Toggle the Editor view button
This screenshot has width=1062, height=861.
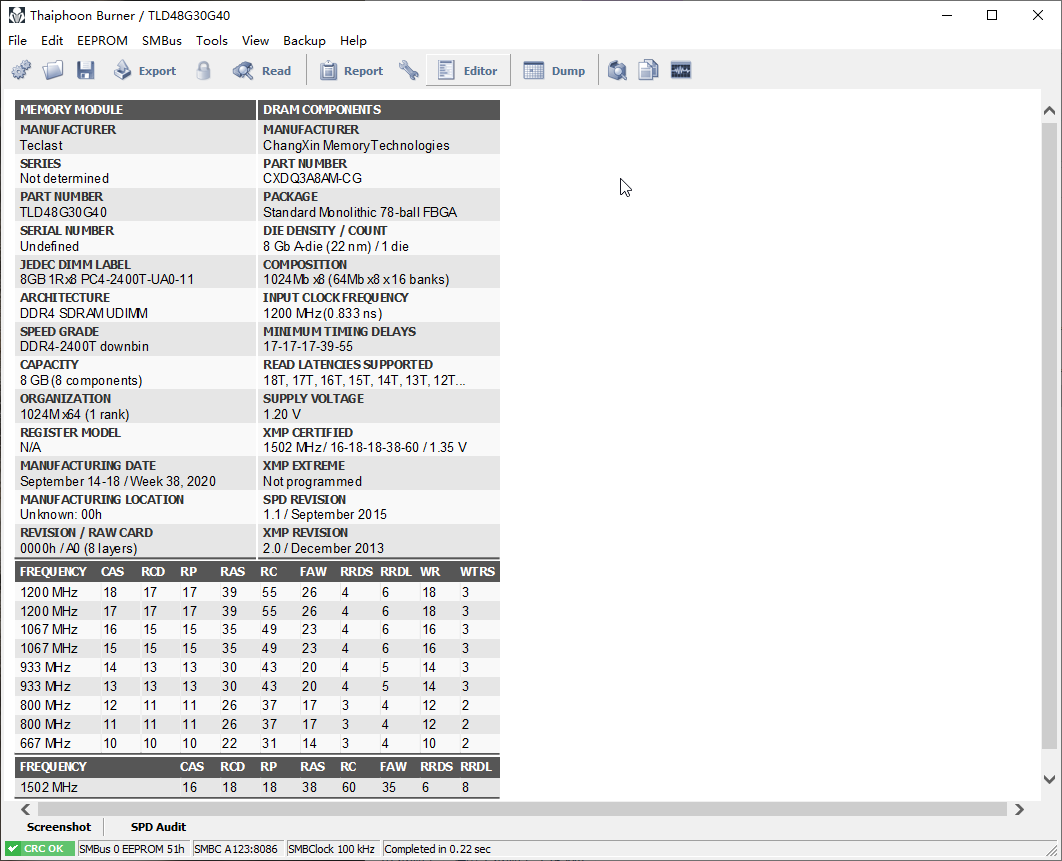pyautogui.click(x=468, y=71)
